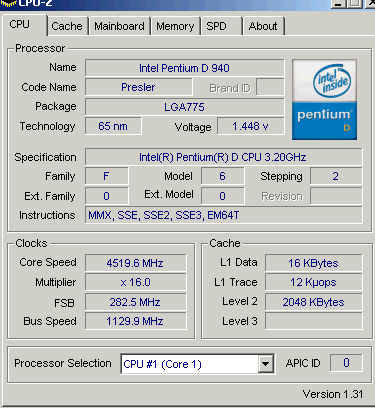Click the Instructions label
Screen dimensions: 375x408
pyautogui.click(x=47, y=215)
